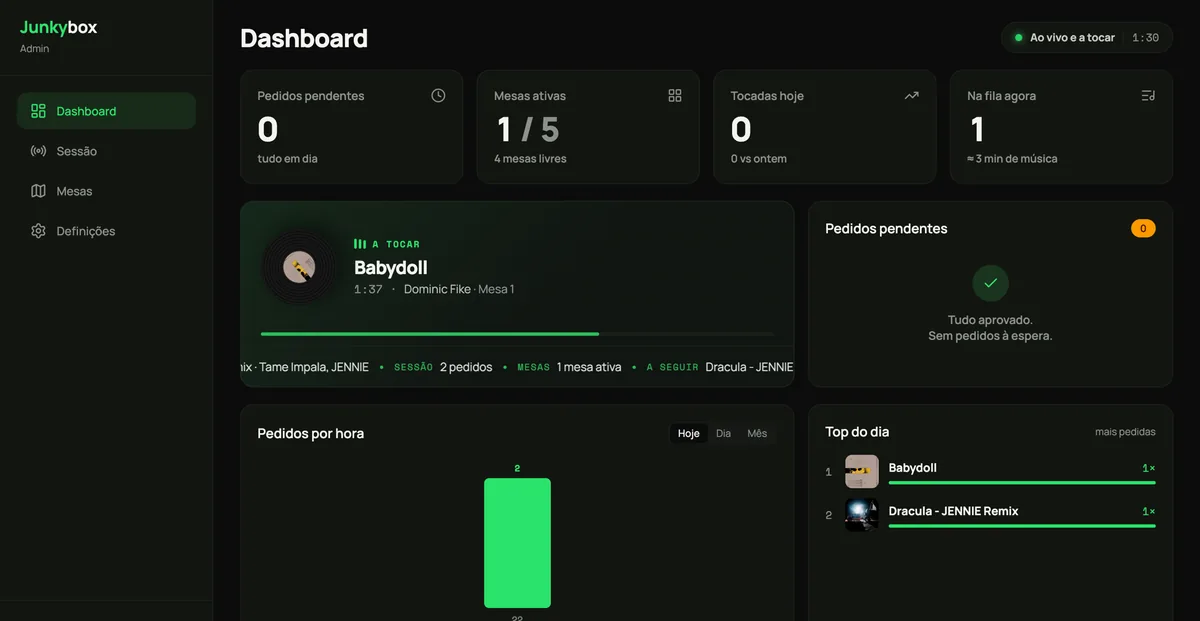
Task: Click 'Babydoll' title in Top do dia
Action: (x=913, y=468)
